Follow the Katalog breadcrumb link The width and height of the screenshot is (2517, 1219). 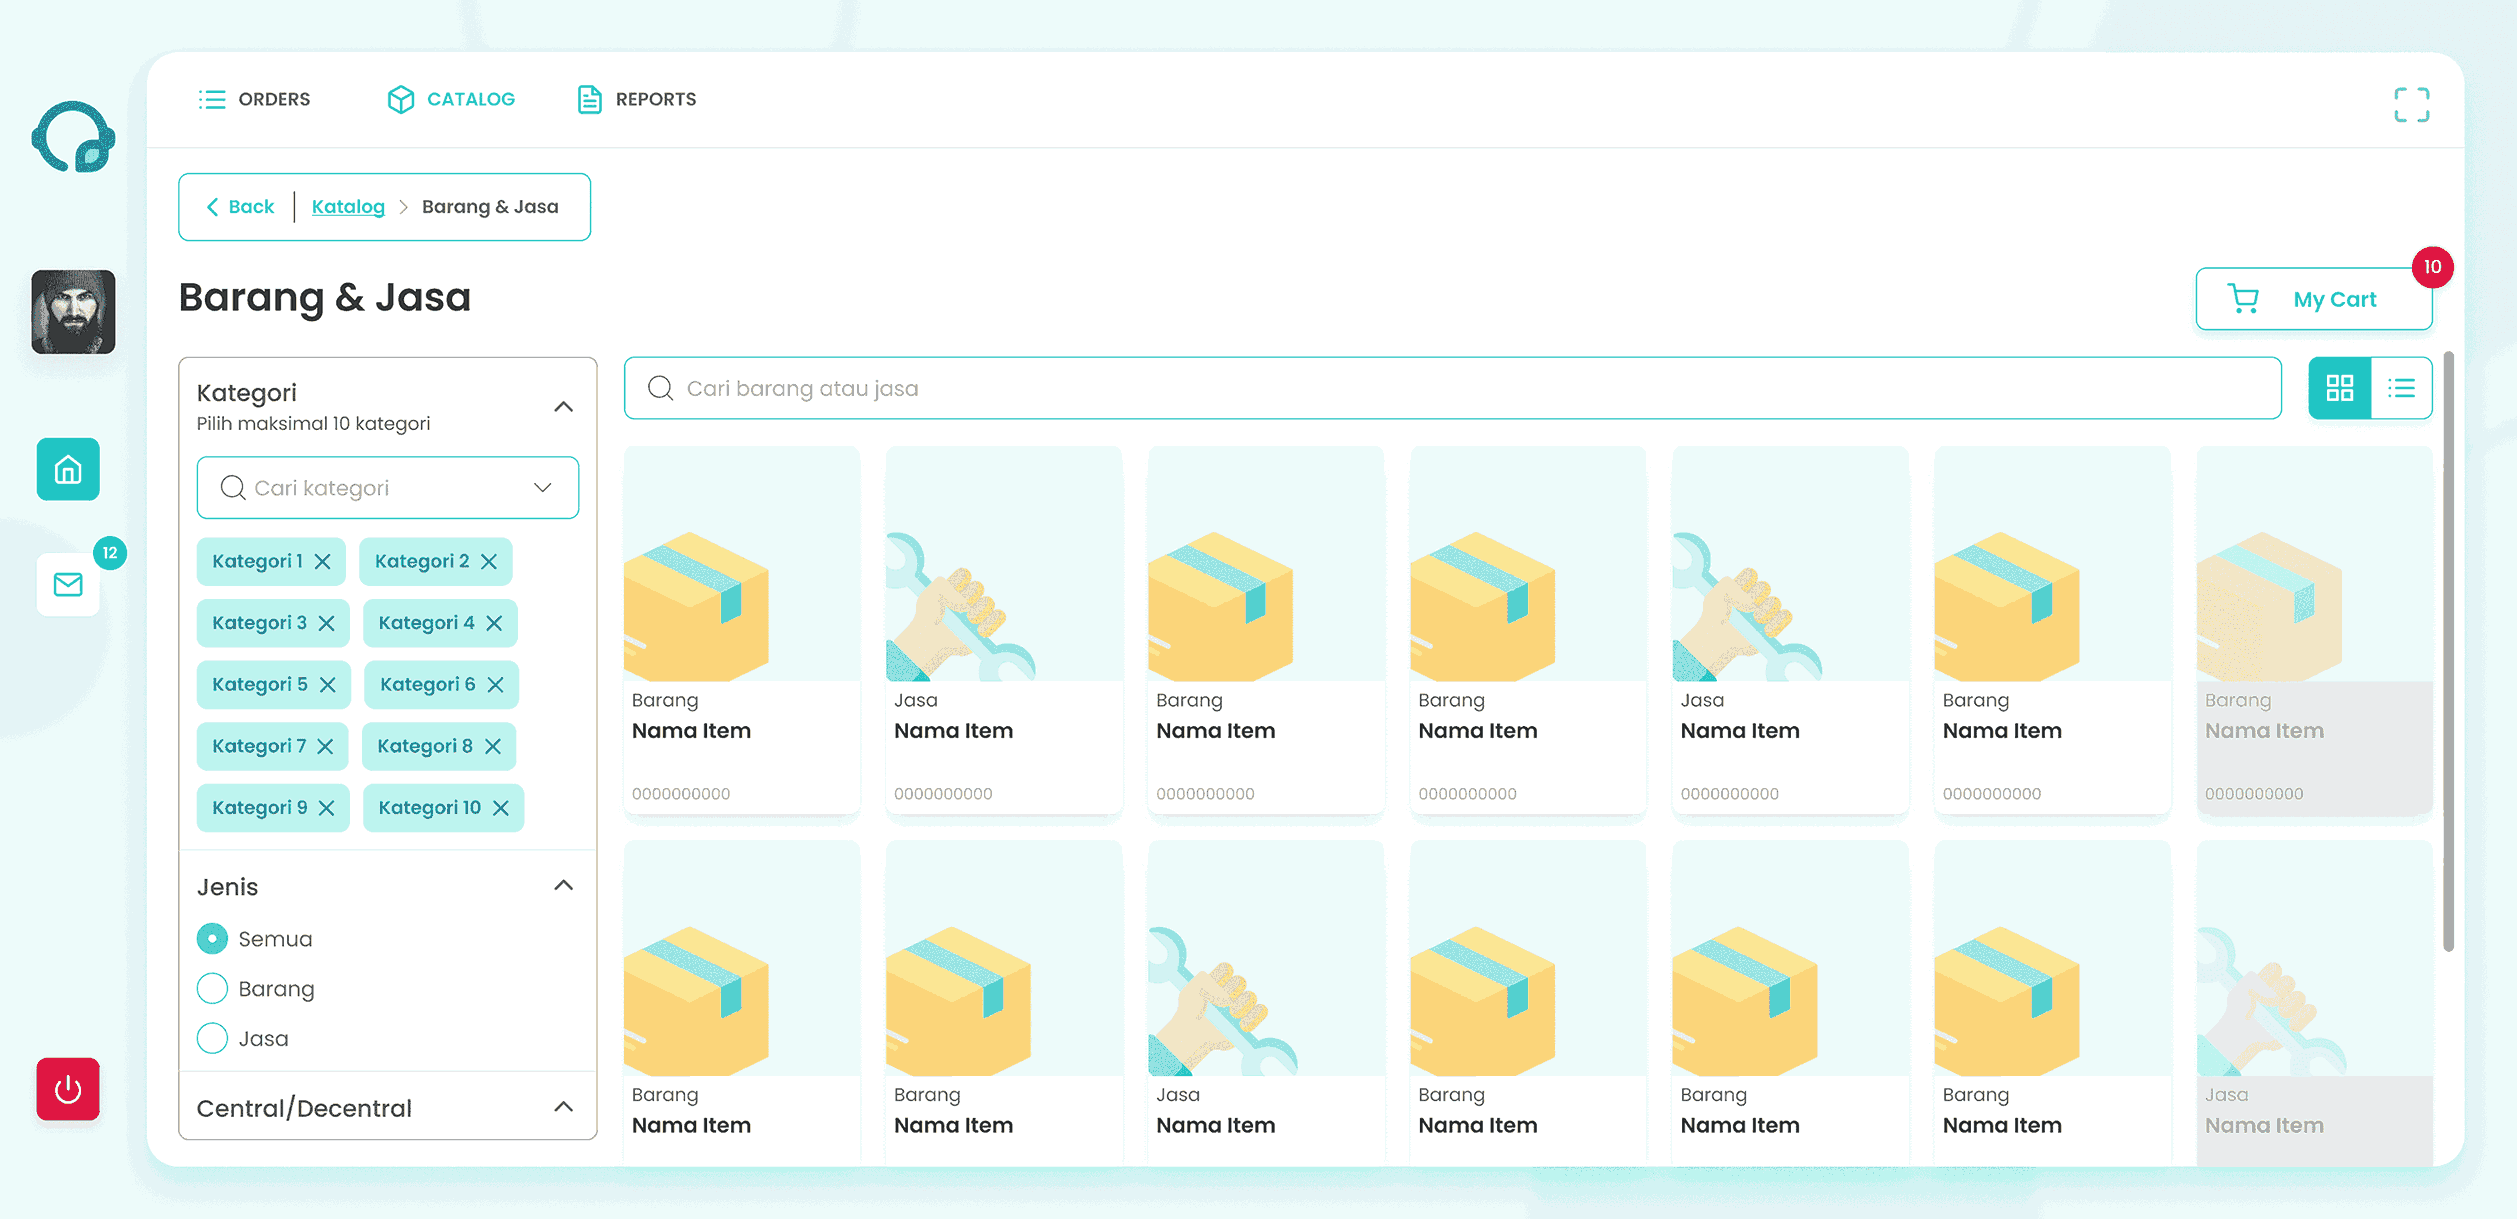348,207
